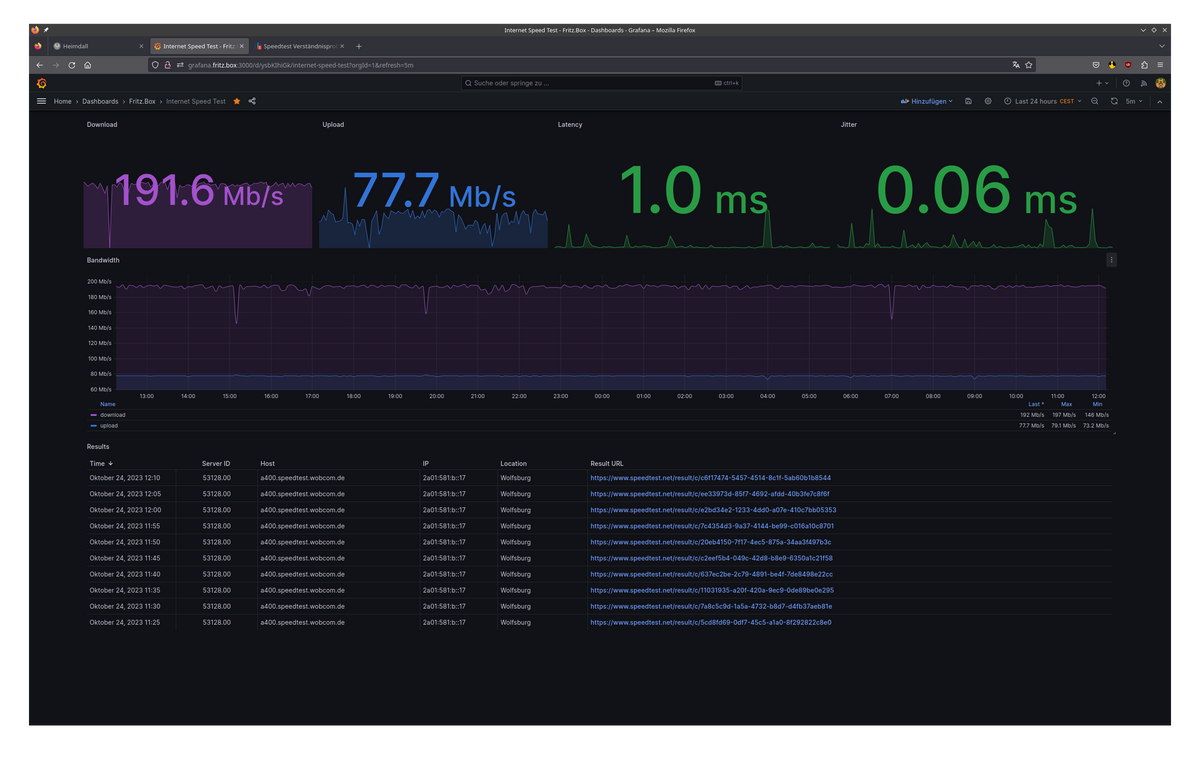Open the 5m refresh interval dropdown

(1133, 101)
